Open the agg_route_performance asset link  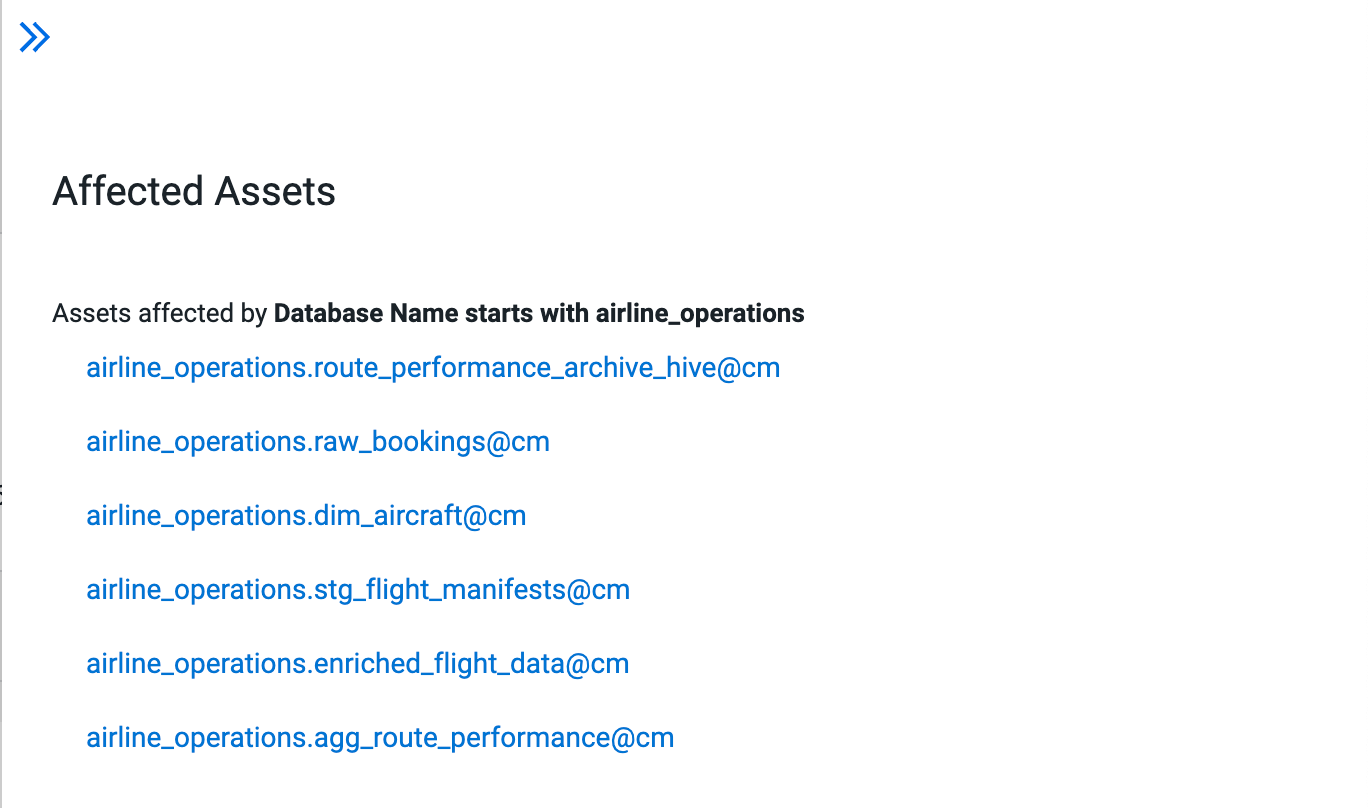(x=379, y=738)
